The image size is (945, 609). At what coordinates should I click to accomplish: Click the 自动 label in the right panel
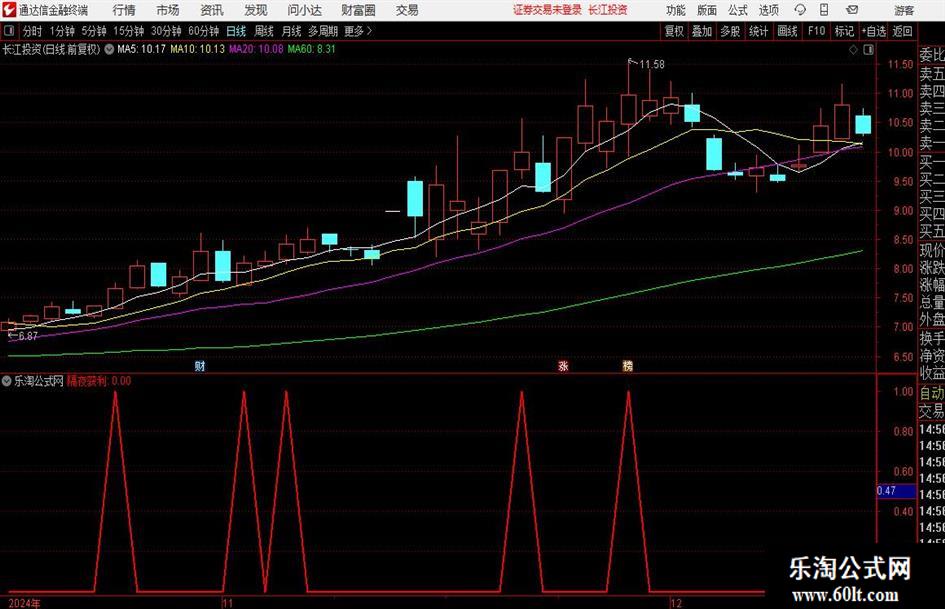click(x=932, y=393)
